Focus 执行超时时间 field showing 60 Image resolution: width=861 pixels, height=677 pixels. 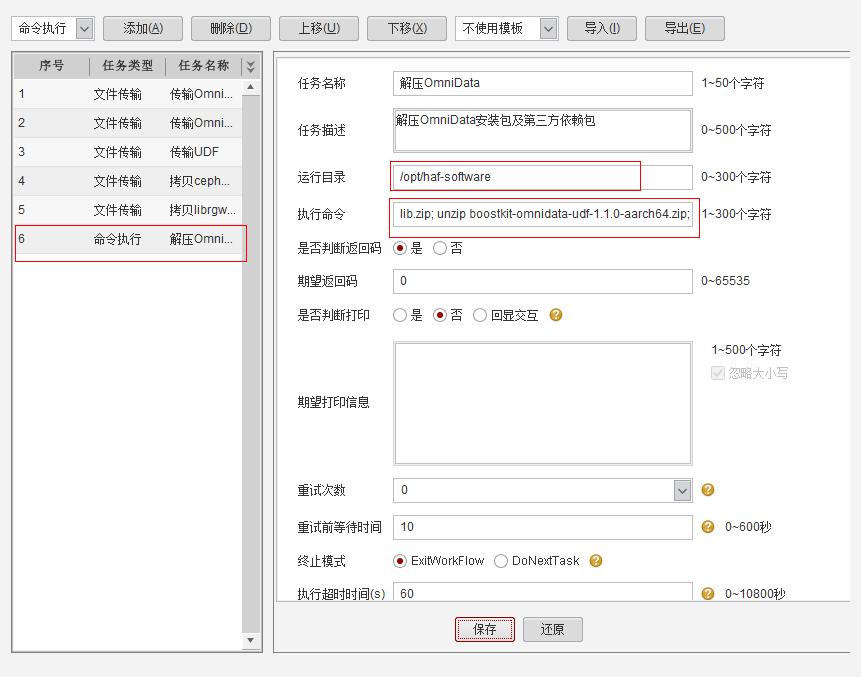tap(543, 592)
